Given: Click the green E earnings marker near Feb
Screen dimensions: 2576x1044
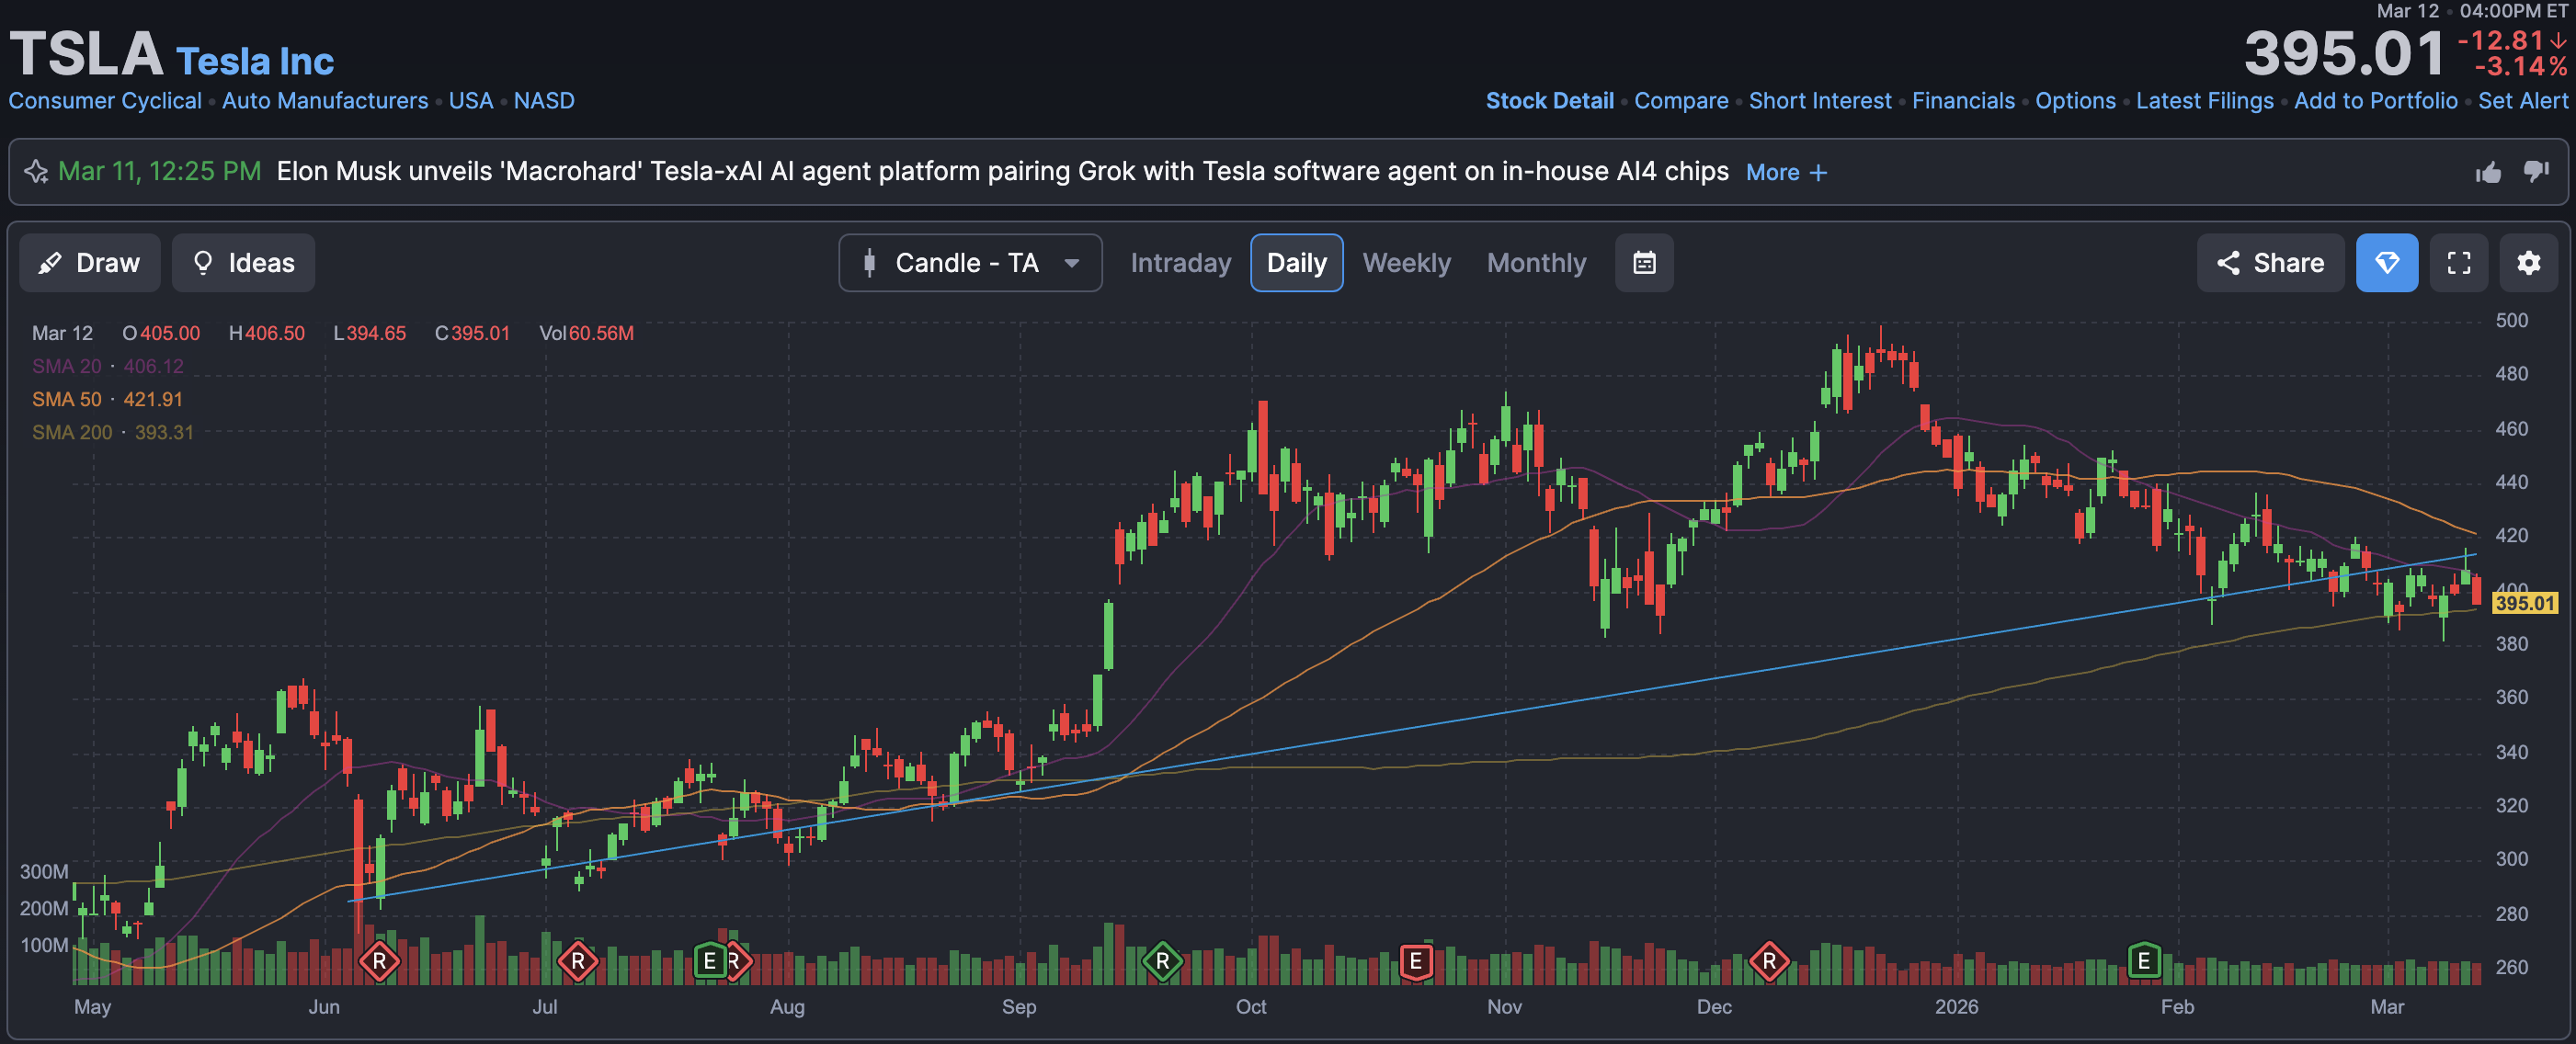Looking at the screenshot, I should click(x=2143, y=961).
